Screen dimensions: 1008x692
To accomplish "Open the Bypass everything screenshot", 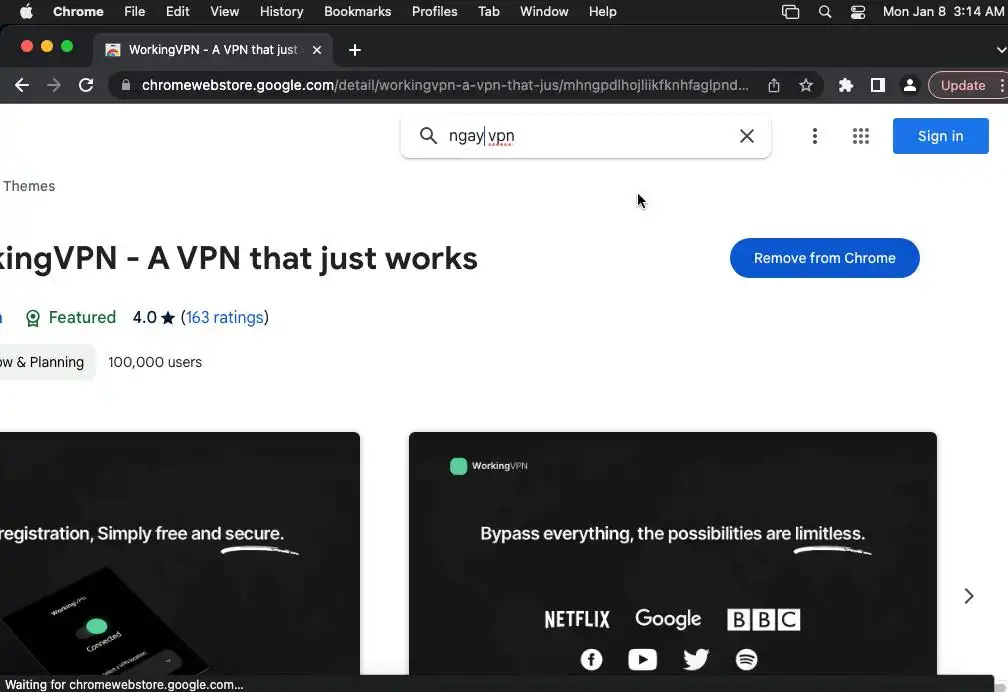I will coord(672,554).
